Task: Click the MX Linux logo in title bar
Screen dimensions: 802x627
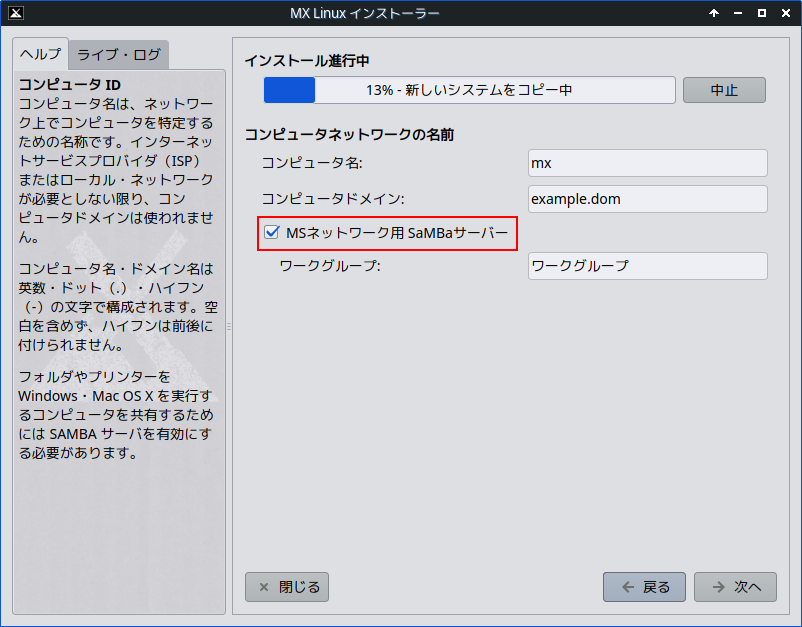Action: 16,13
